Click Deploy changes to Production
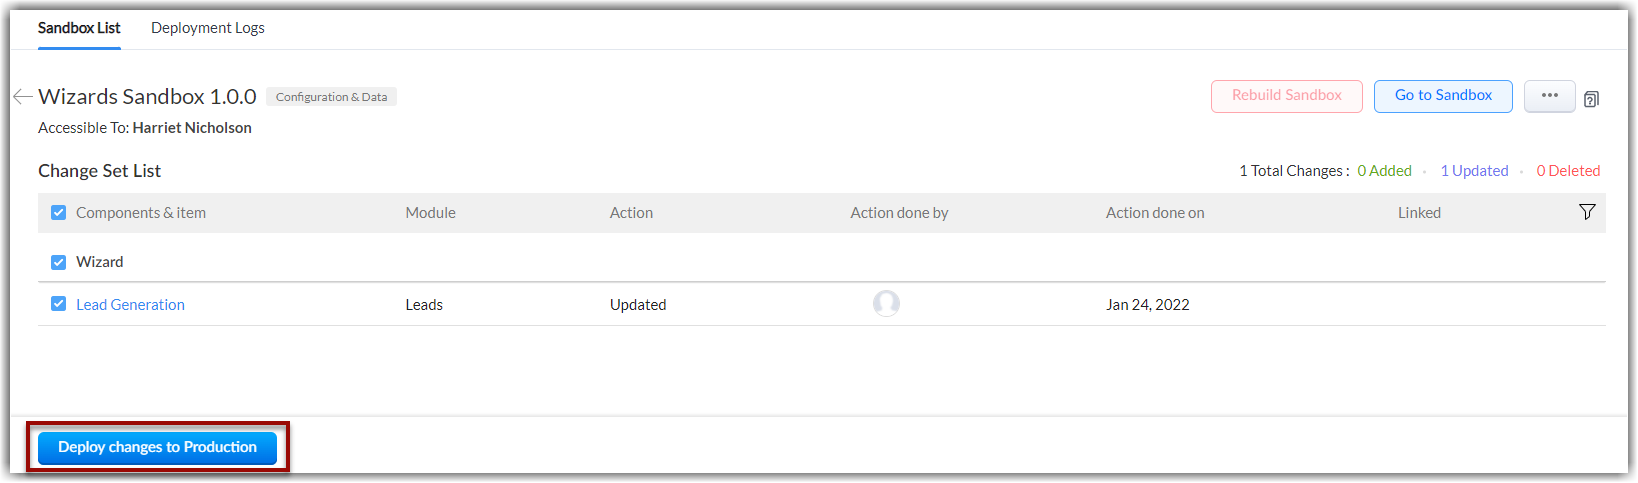1638x483 pixels. pyautogui.click(x=157, y=447)
